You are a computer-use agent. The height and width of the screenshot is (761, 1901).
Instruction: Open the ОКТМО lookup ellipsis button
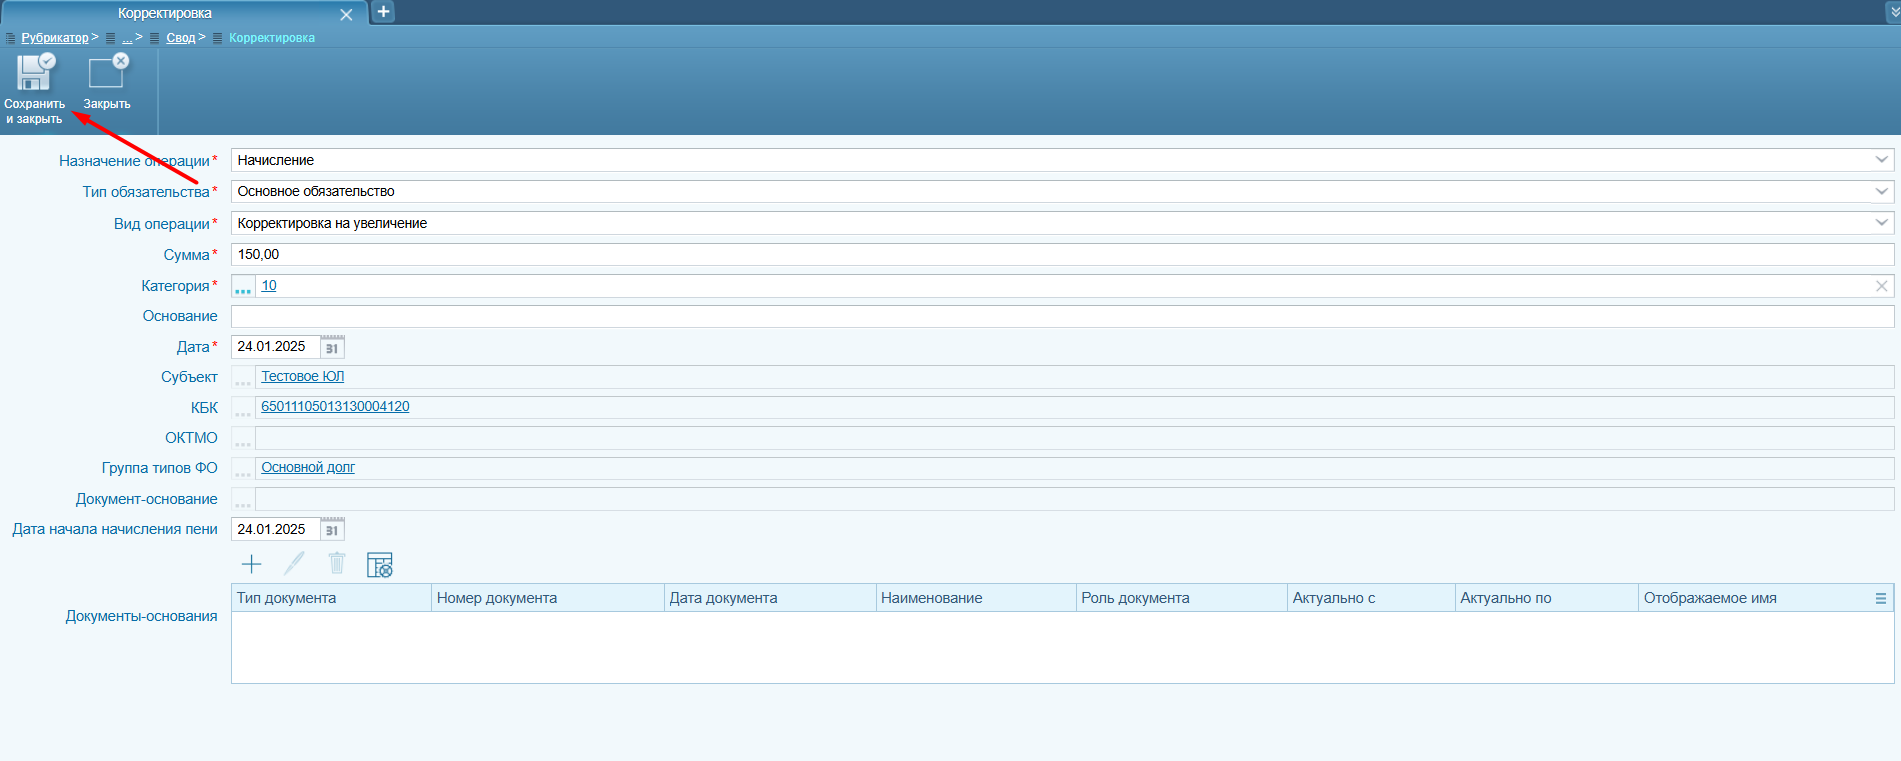tap(243, 438)
